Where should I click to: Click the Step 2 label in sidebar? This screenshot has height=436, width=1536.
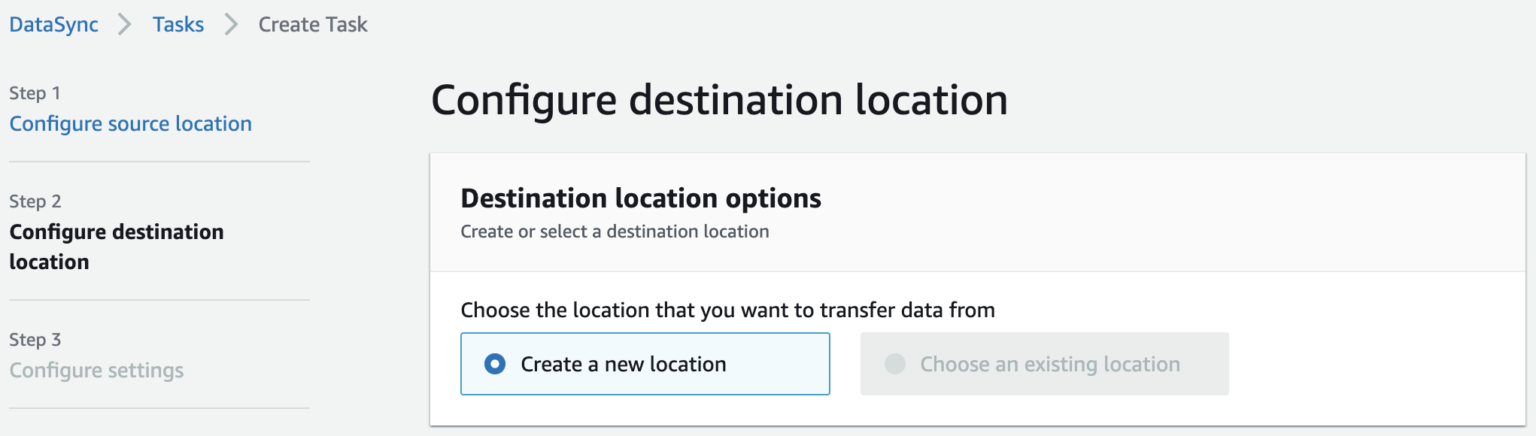pos(35,201)
